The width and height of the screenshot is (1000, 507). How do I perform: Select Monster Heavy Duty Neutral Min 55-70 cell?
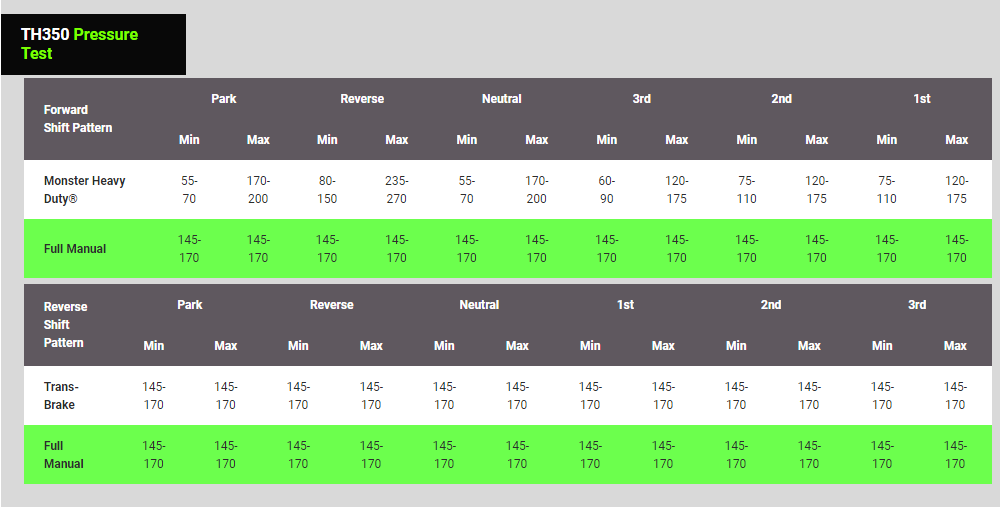467,190
